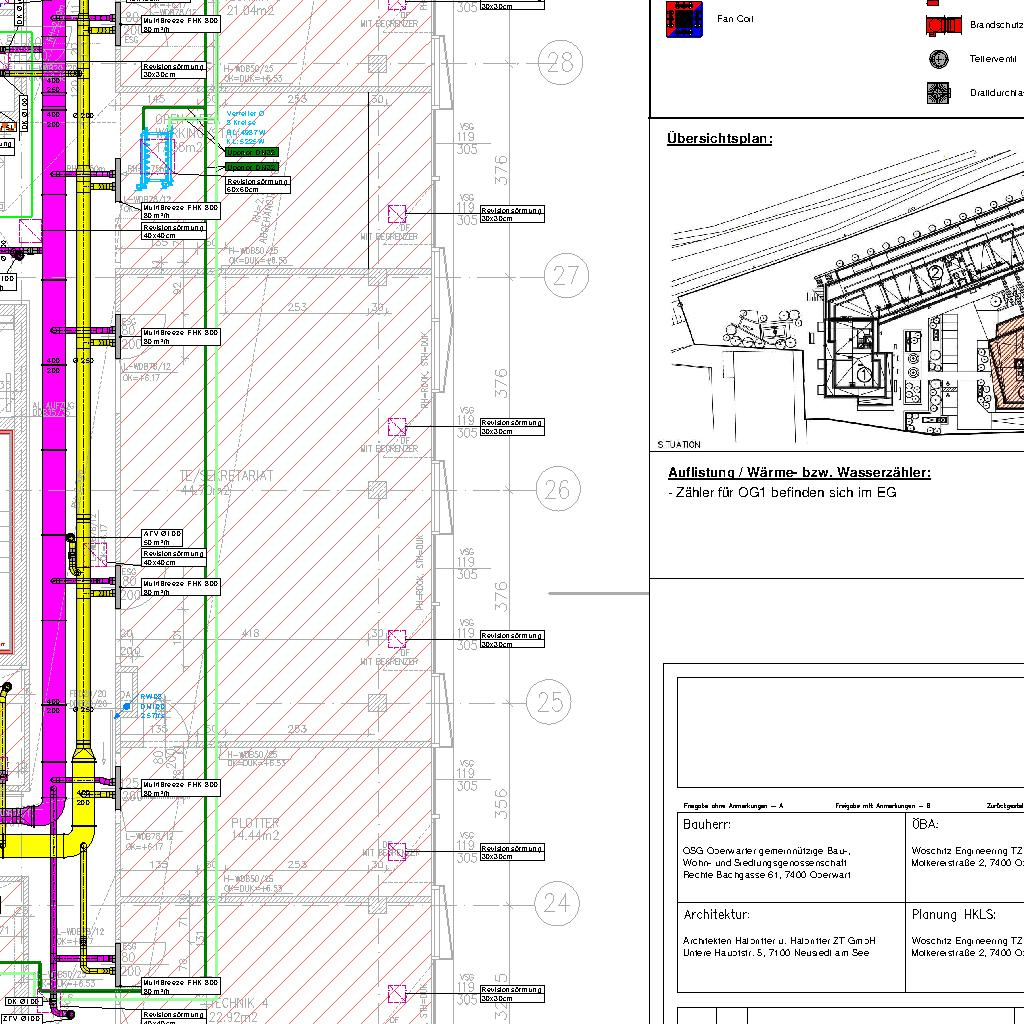1024x1024 pixels.
Task: Click the 'TE/SEKRETARIAT' room label
Action: [226, 476]
